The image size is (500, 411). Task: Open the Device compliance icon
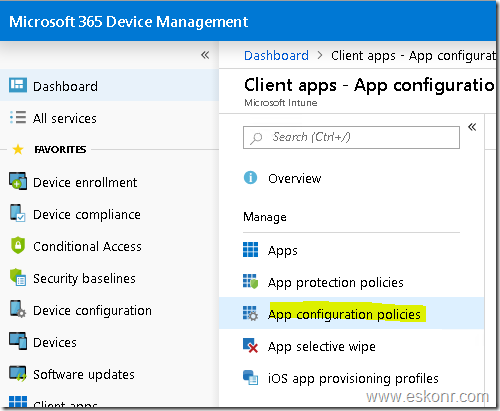[17, 213]
